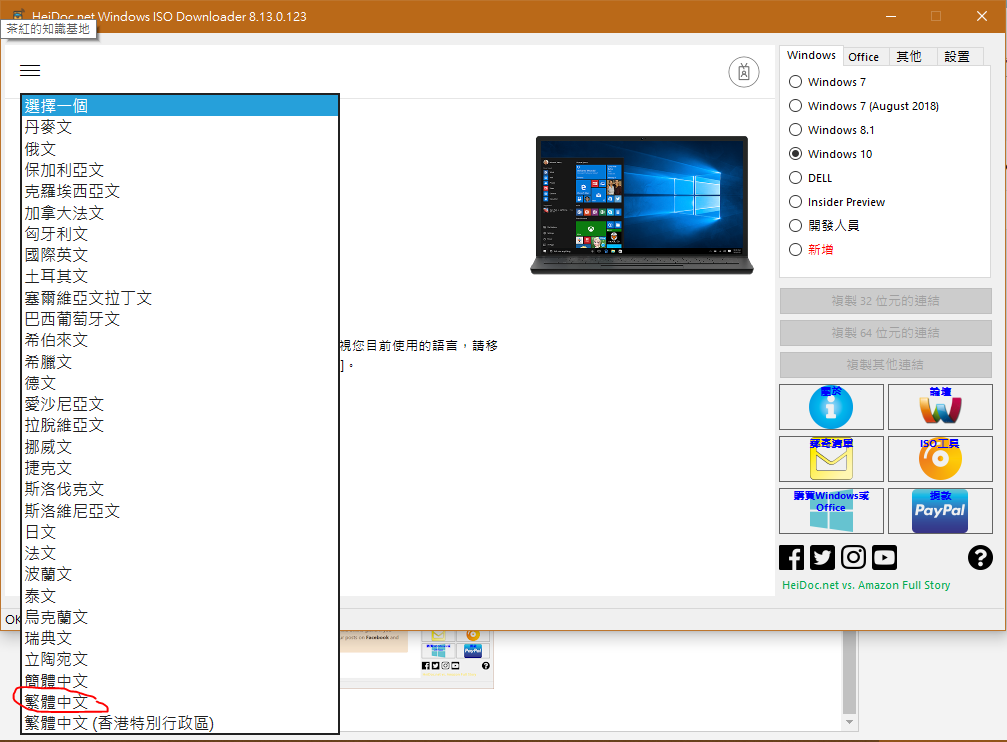Open the hamburger menu icon
Image resolution: width=1007 pixels, height=742 pixels.
[30, 71]
